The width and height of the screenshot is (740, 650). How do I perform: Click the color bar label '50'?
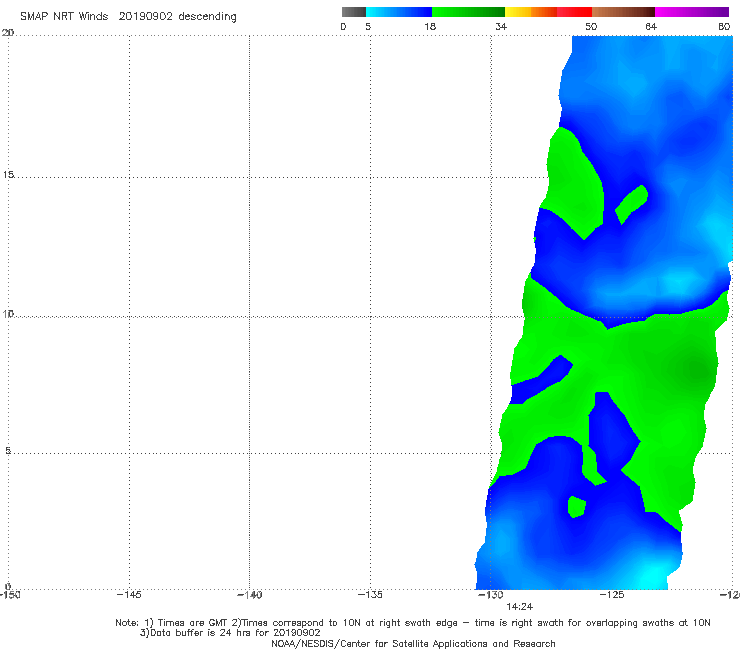(591, 26)
